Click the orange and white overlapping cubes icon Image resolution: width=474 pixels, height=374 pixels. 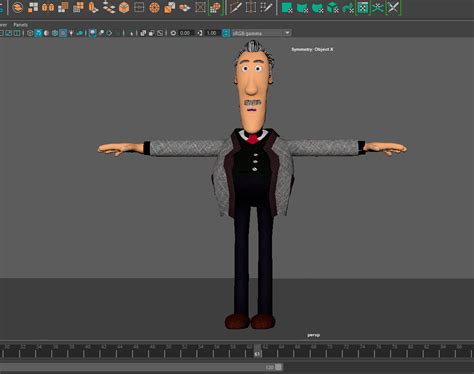click(169, 7)
